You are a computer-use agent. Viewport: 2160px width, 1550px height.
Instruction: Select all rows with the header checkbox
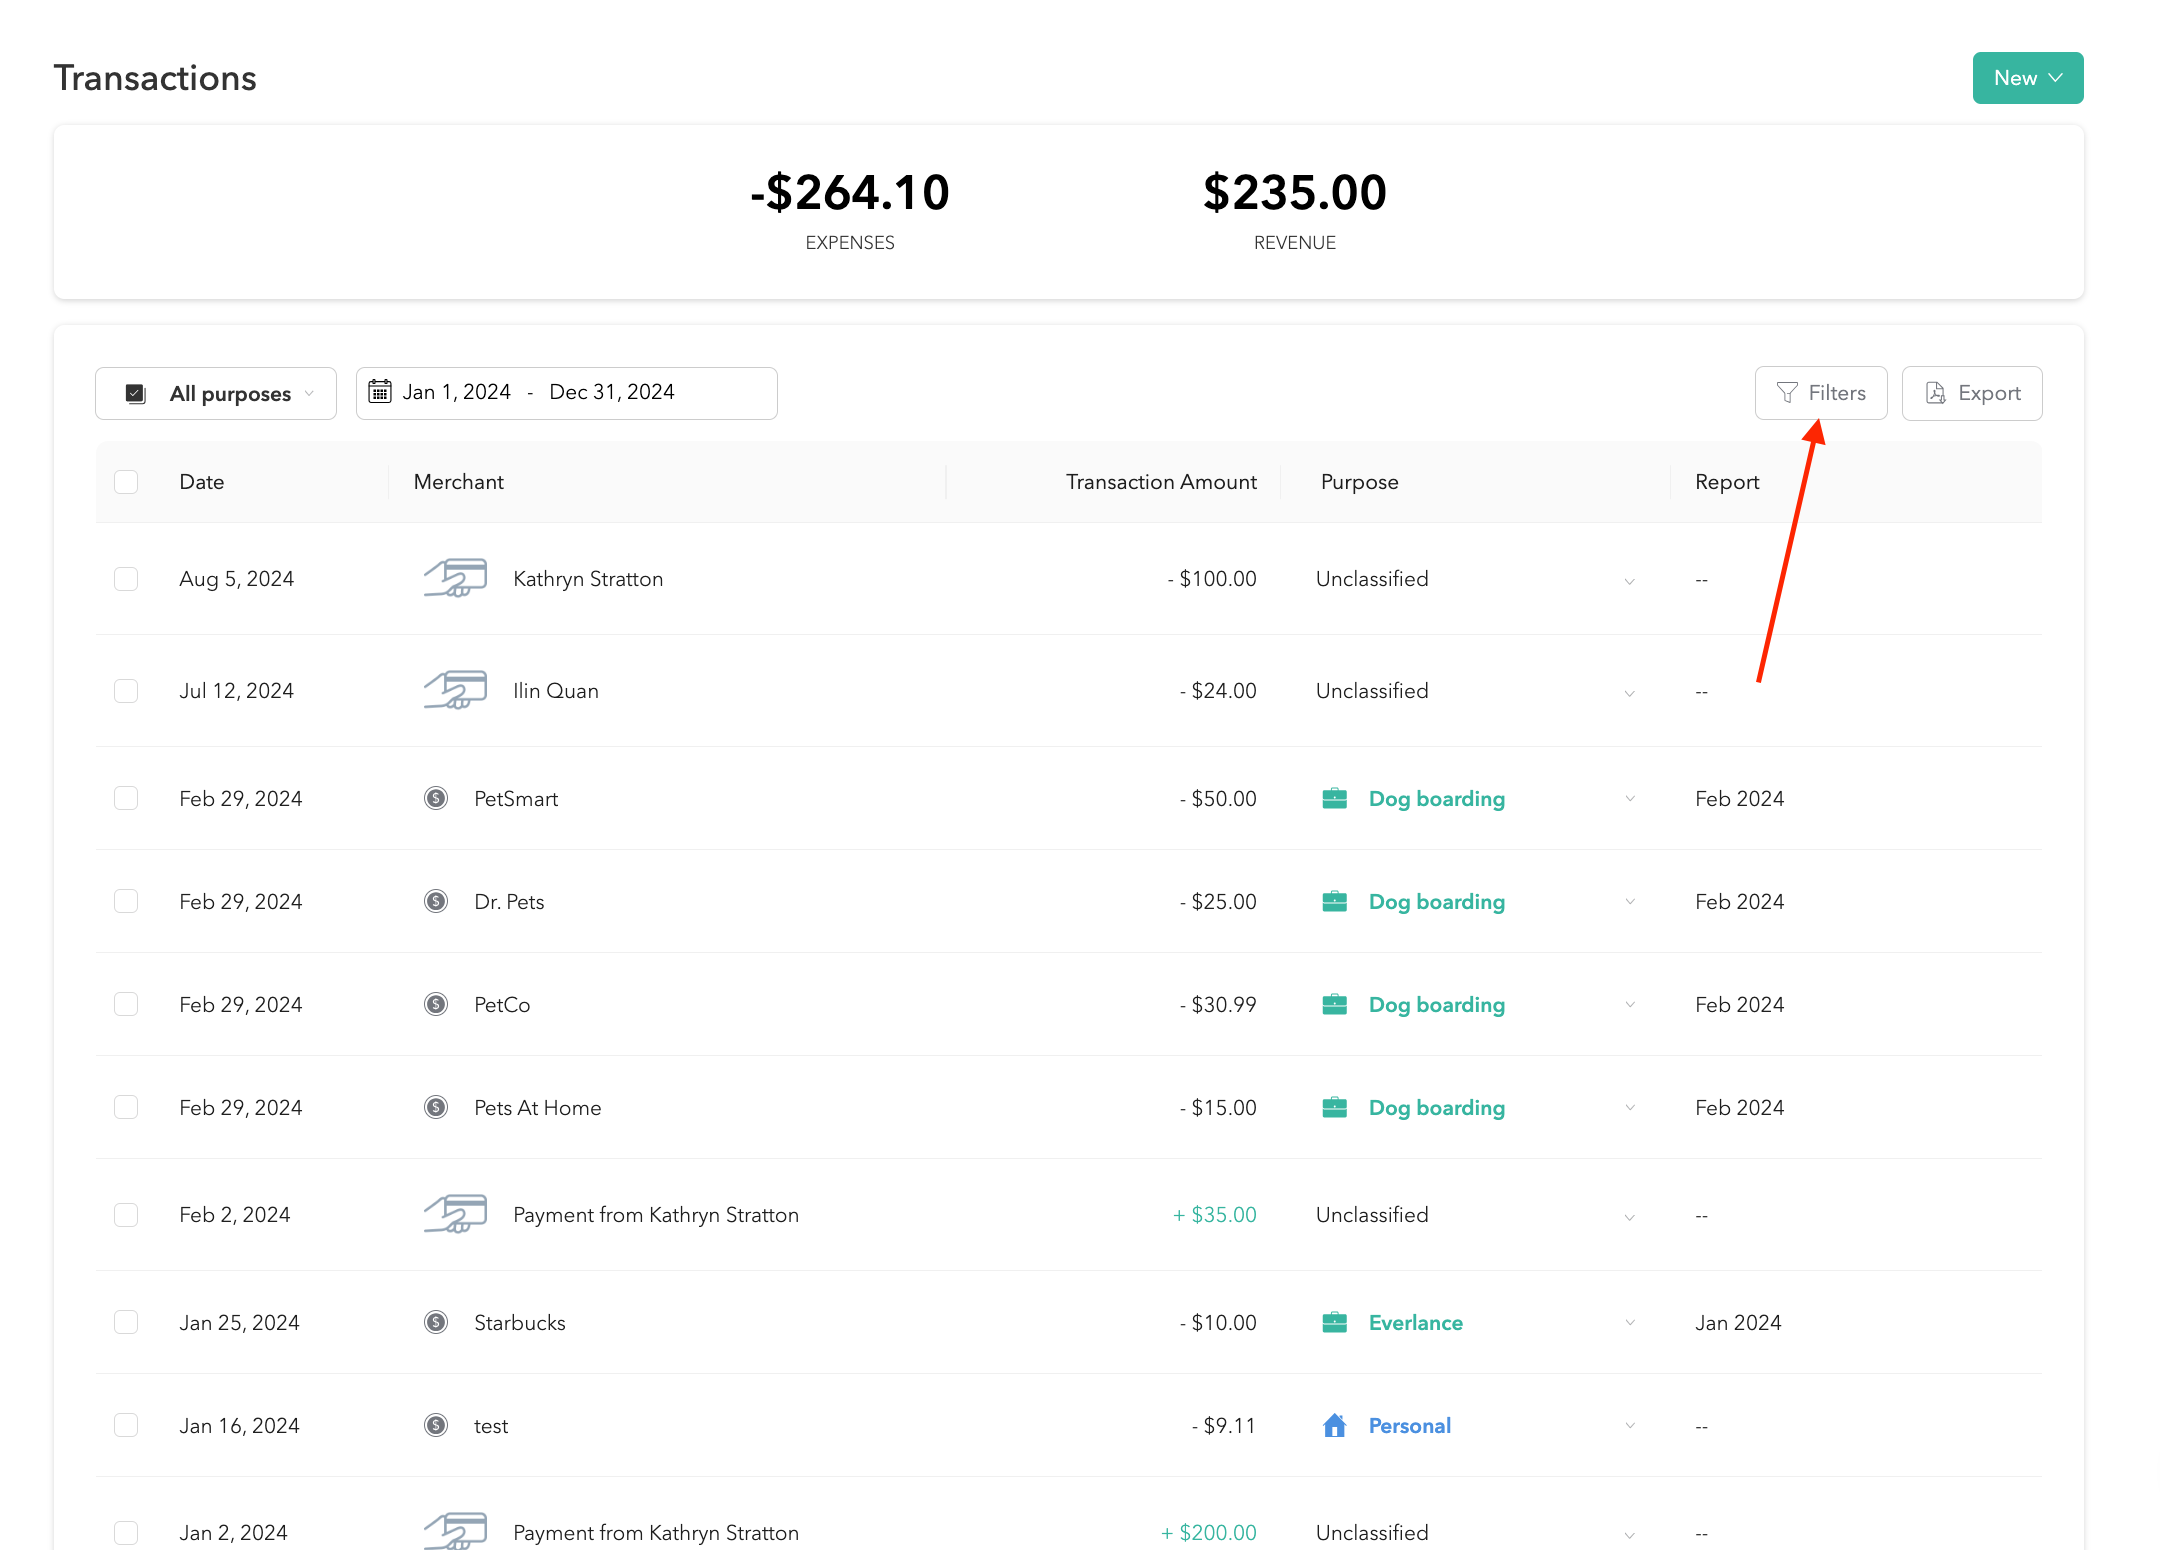click(x=126, y=482)
